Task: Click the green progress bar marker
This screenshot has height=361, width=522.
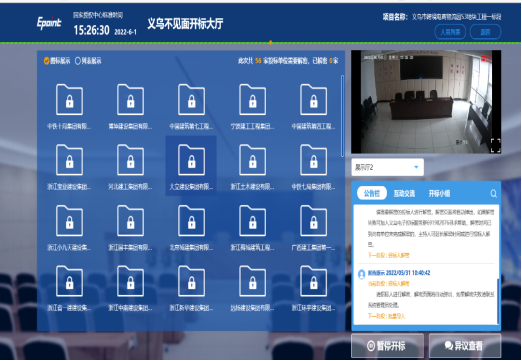Action: (271, 42)
